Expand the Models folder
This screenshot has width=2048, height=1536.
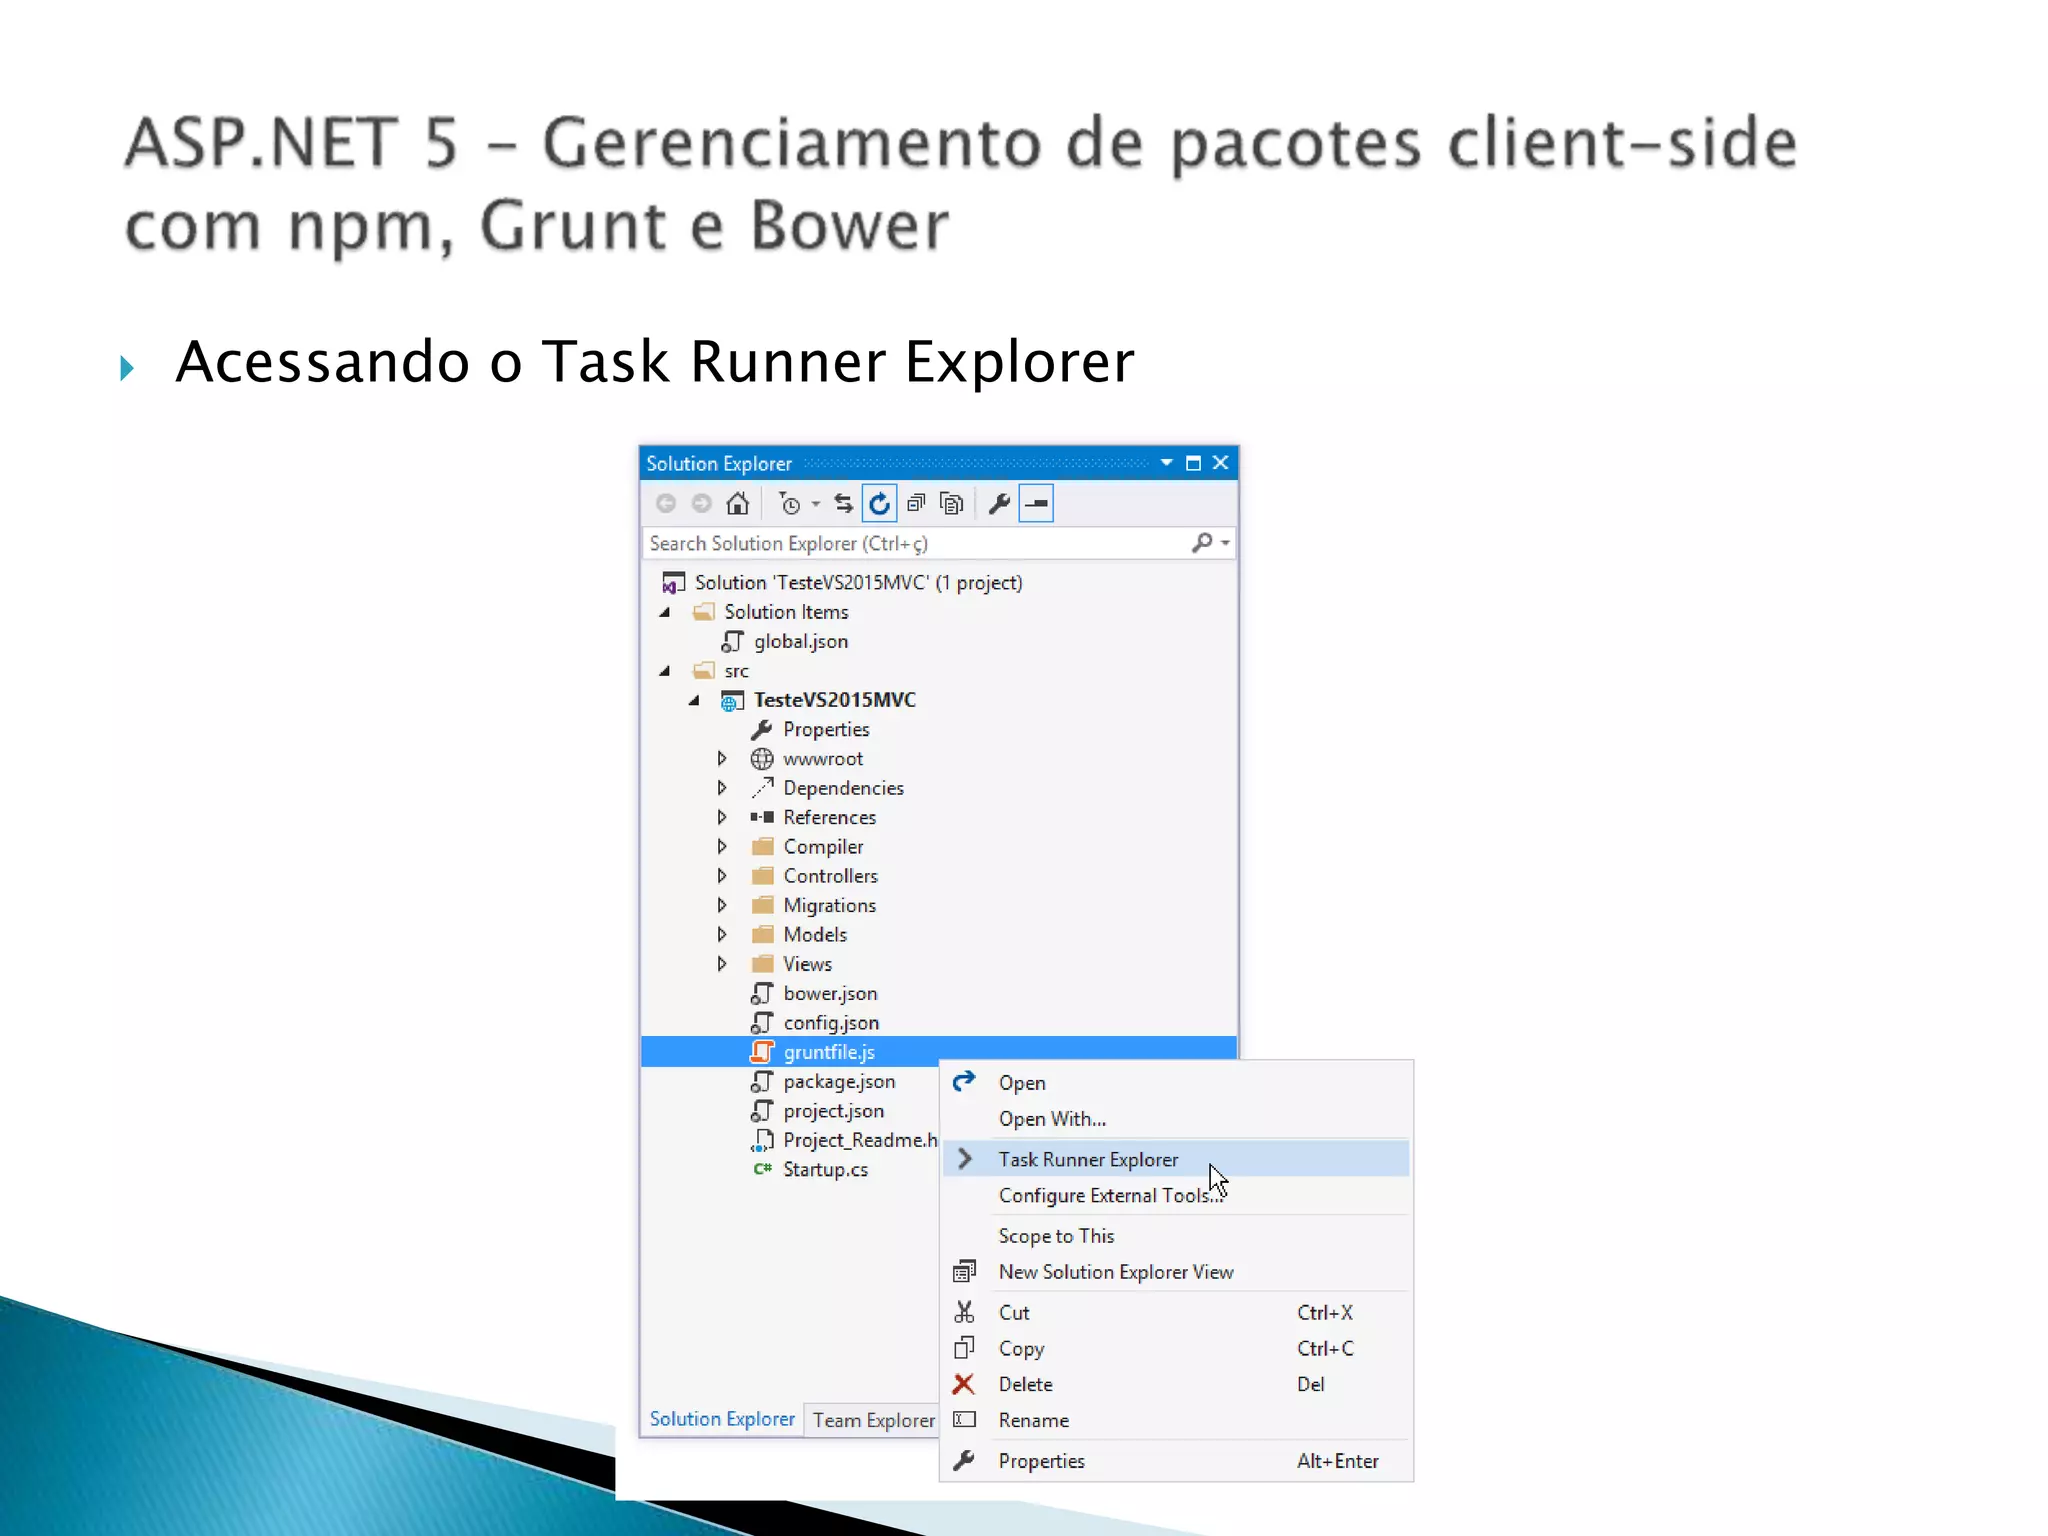tap(722, 935)
